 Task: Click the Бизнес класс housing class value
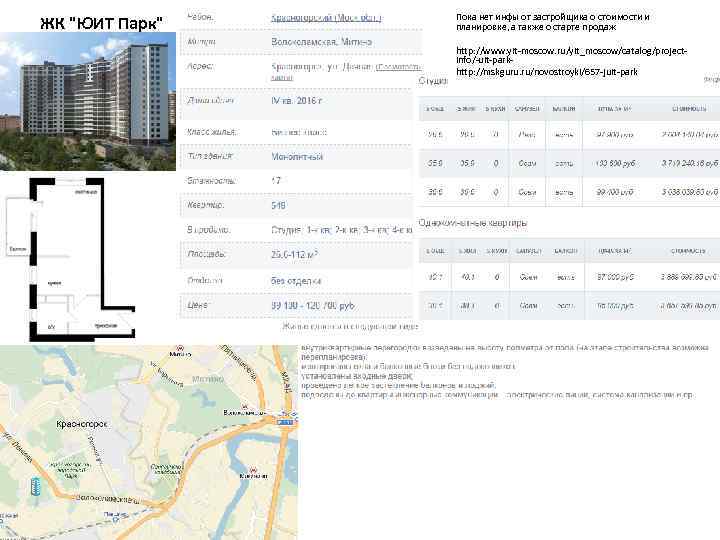(x=299, y=132)
